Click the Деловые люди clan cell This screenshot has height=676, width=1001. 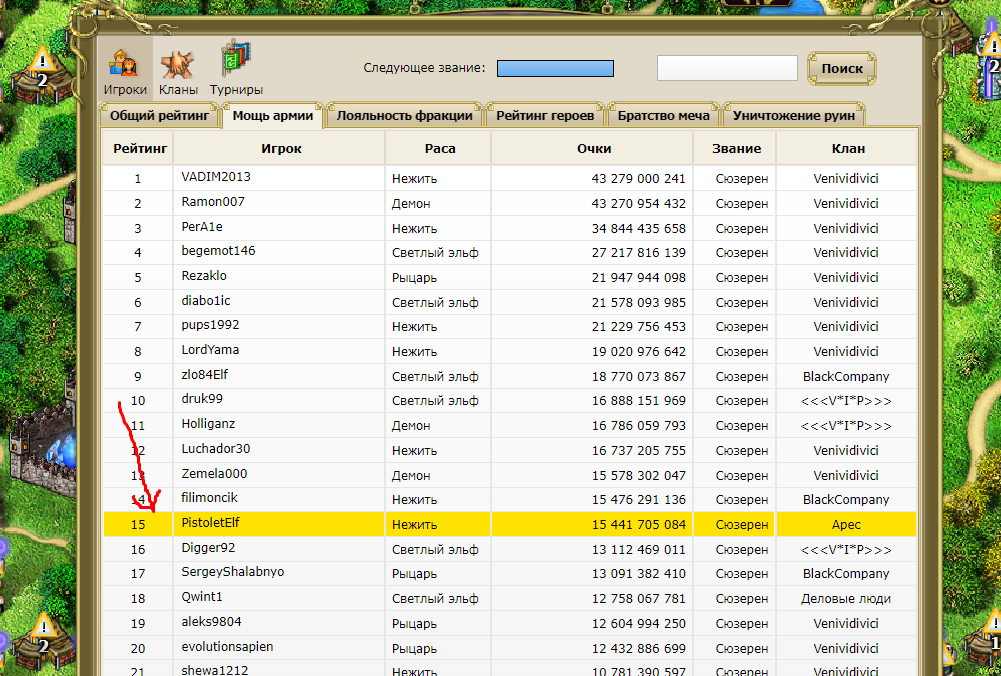[846, 599]
